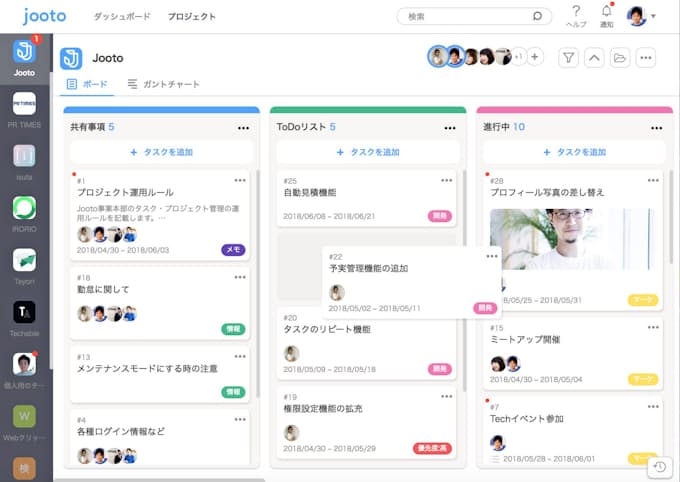
Task: Open the history clock icon at bottom right
Action: pos(659,466)
